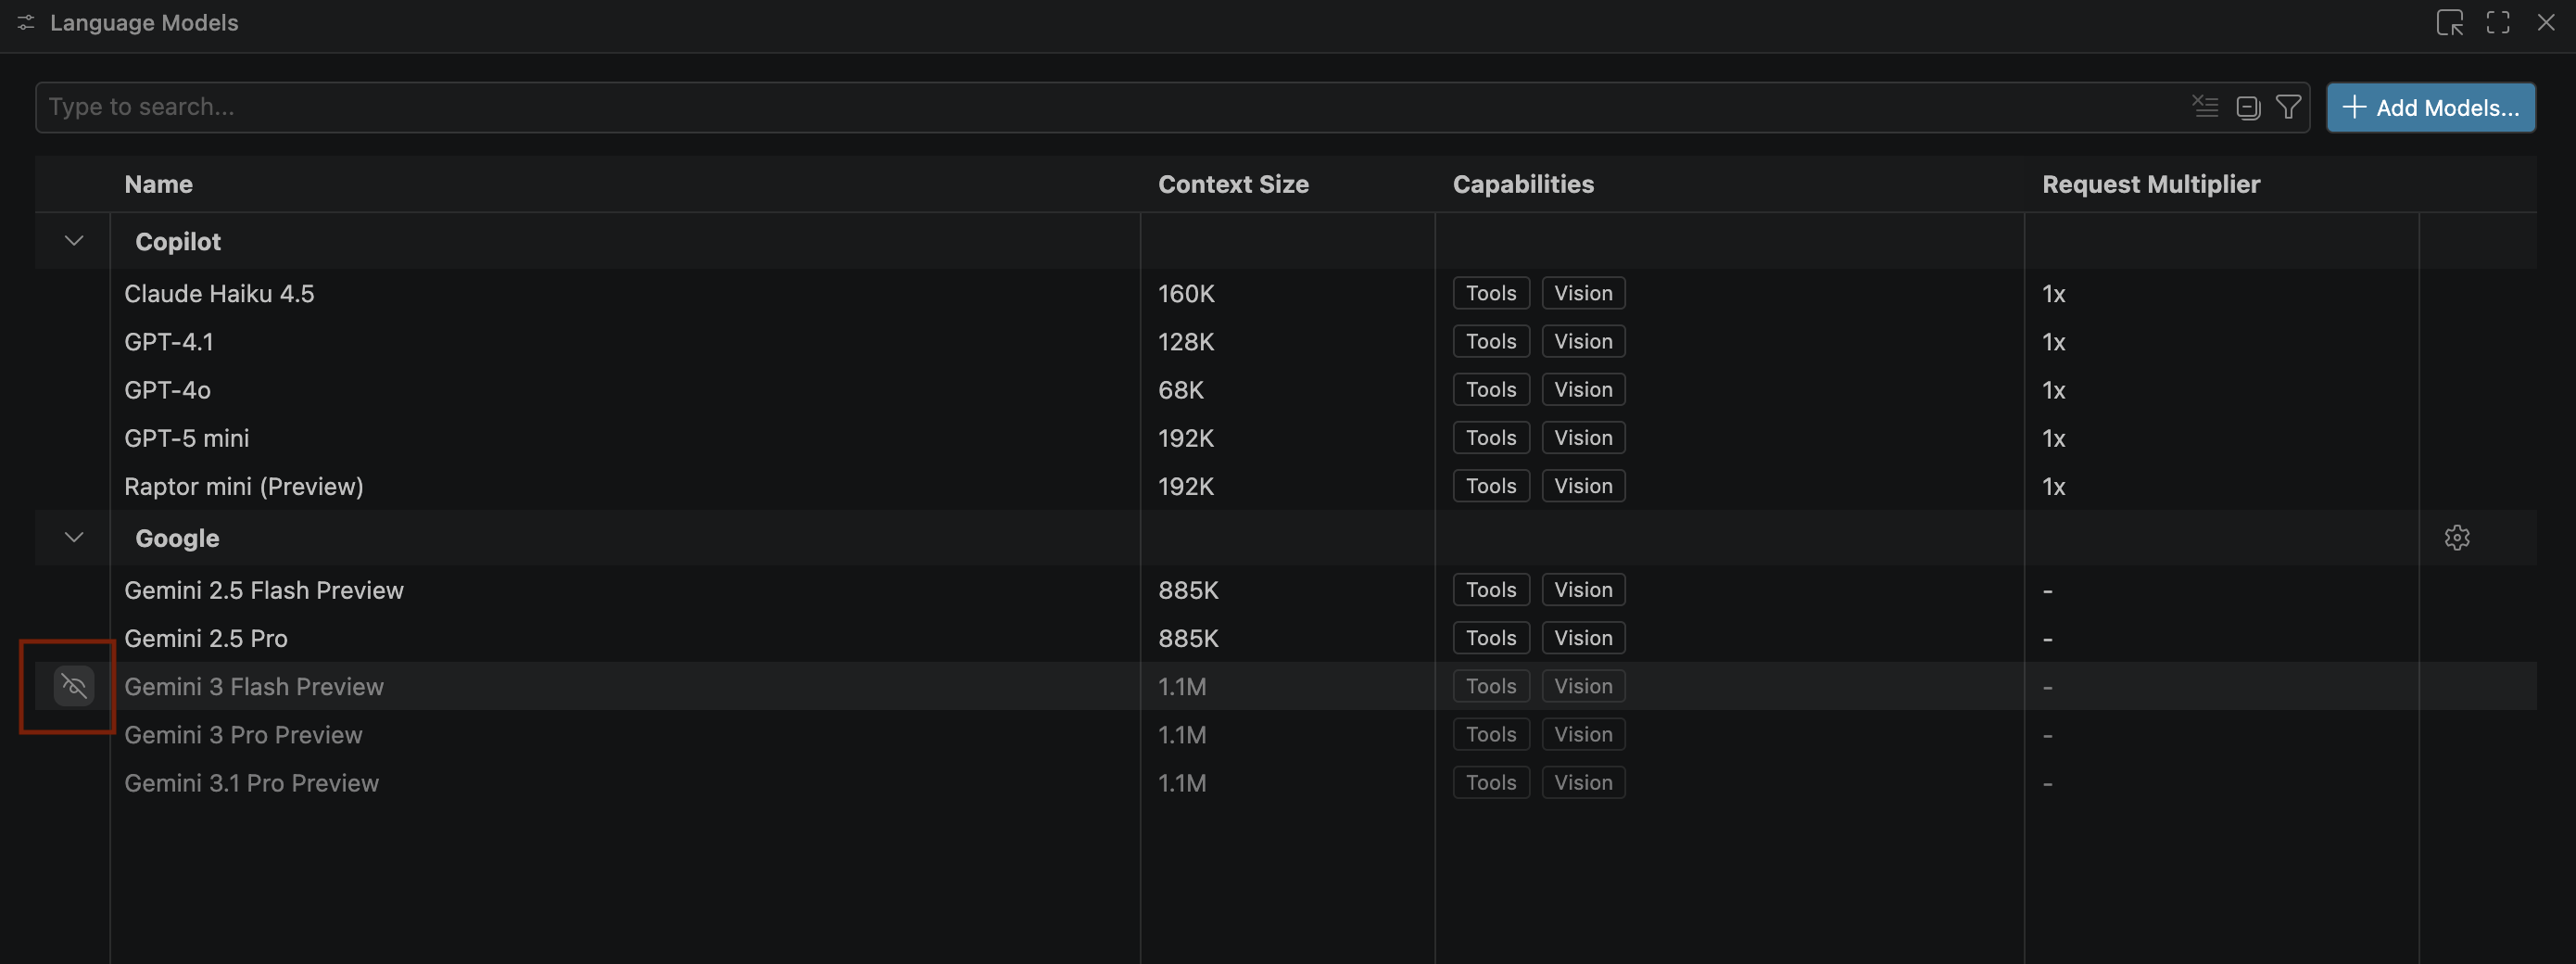Click the move-panel icon with arrow at top
Viewport: 2576px width, 964px height.
pyautogui.click(x=2449, y=22)
